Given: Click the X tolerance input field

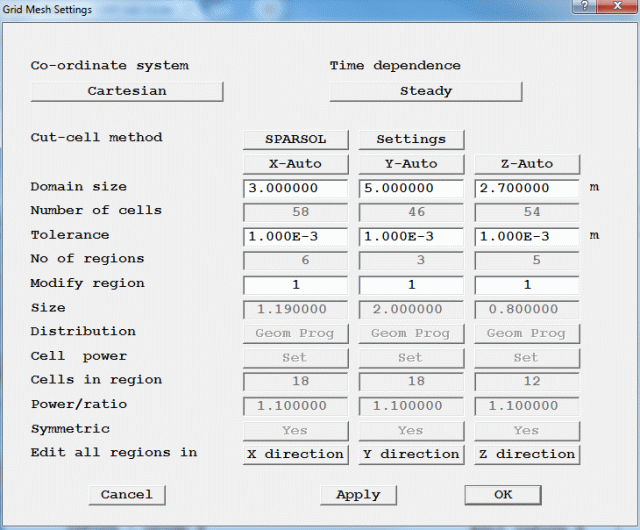Looking at the screenshot, I should [295, 237].
